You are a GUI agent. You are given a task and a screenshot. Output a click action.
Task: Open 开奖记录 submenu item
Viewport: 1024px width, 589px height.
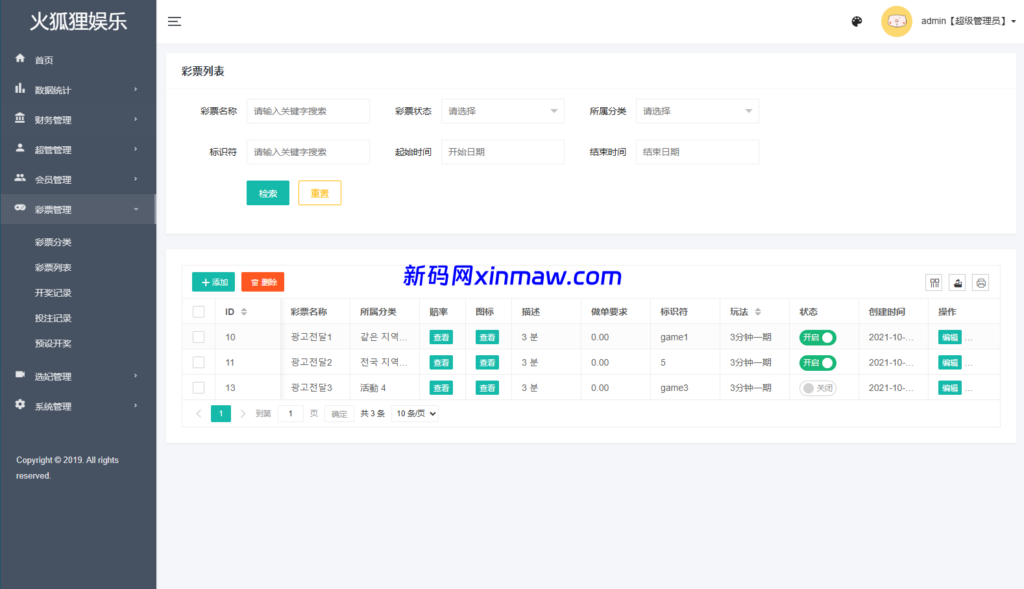[53, 293]
